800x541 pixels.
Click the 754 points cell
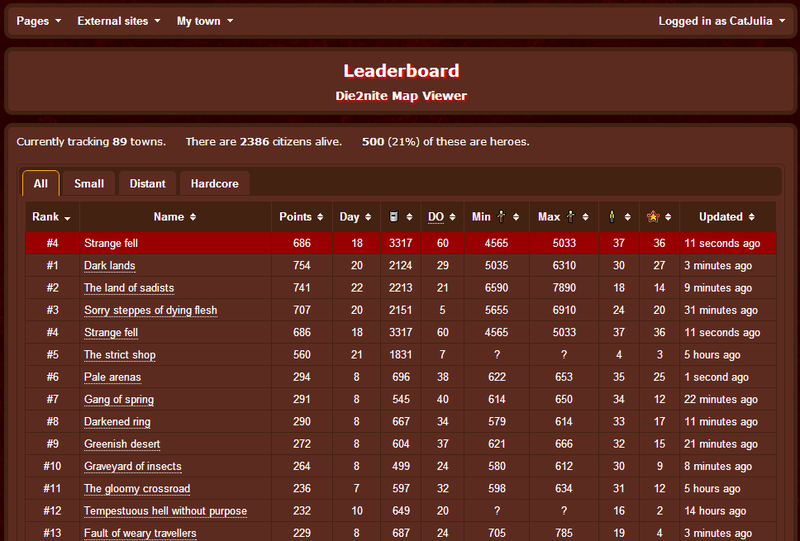point(302,266)
